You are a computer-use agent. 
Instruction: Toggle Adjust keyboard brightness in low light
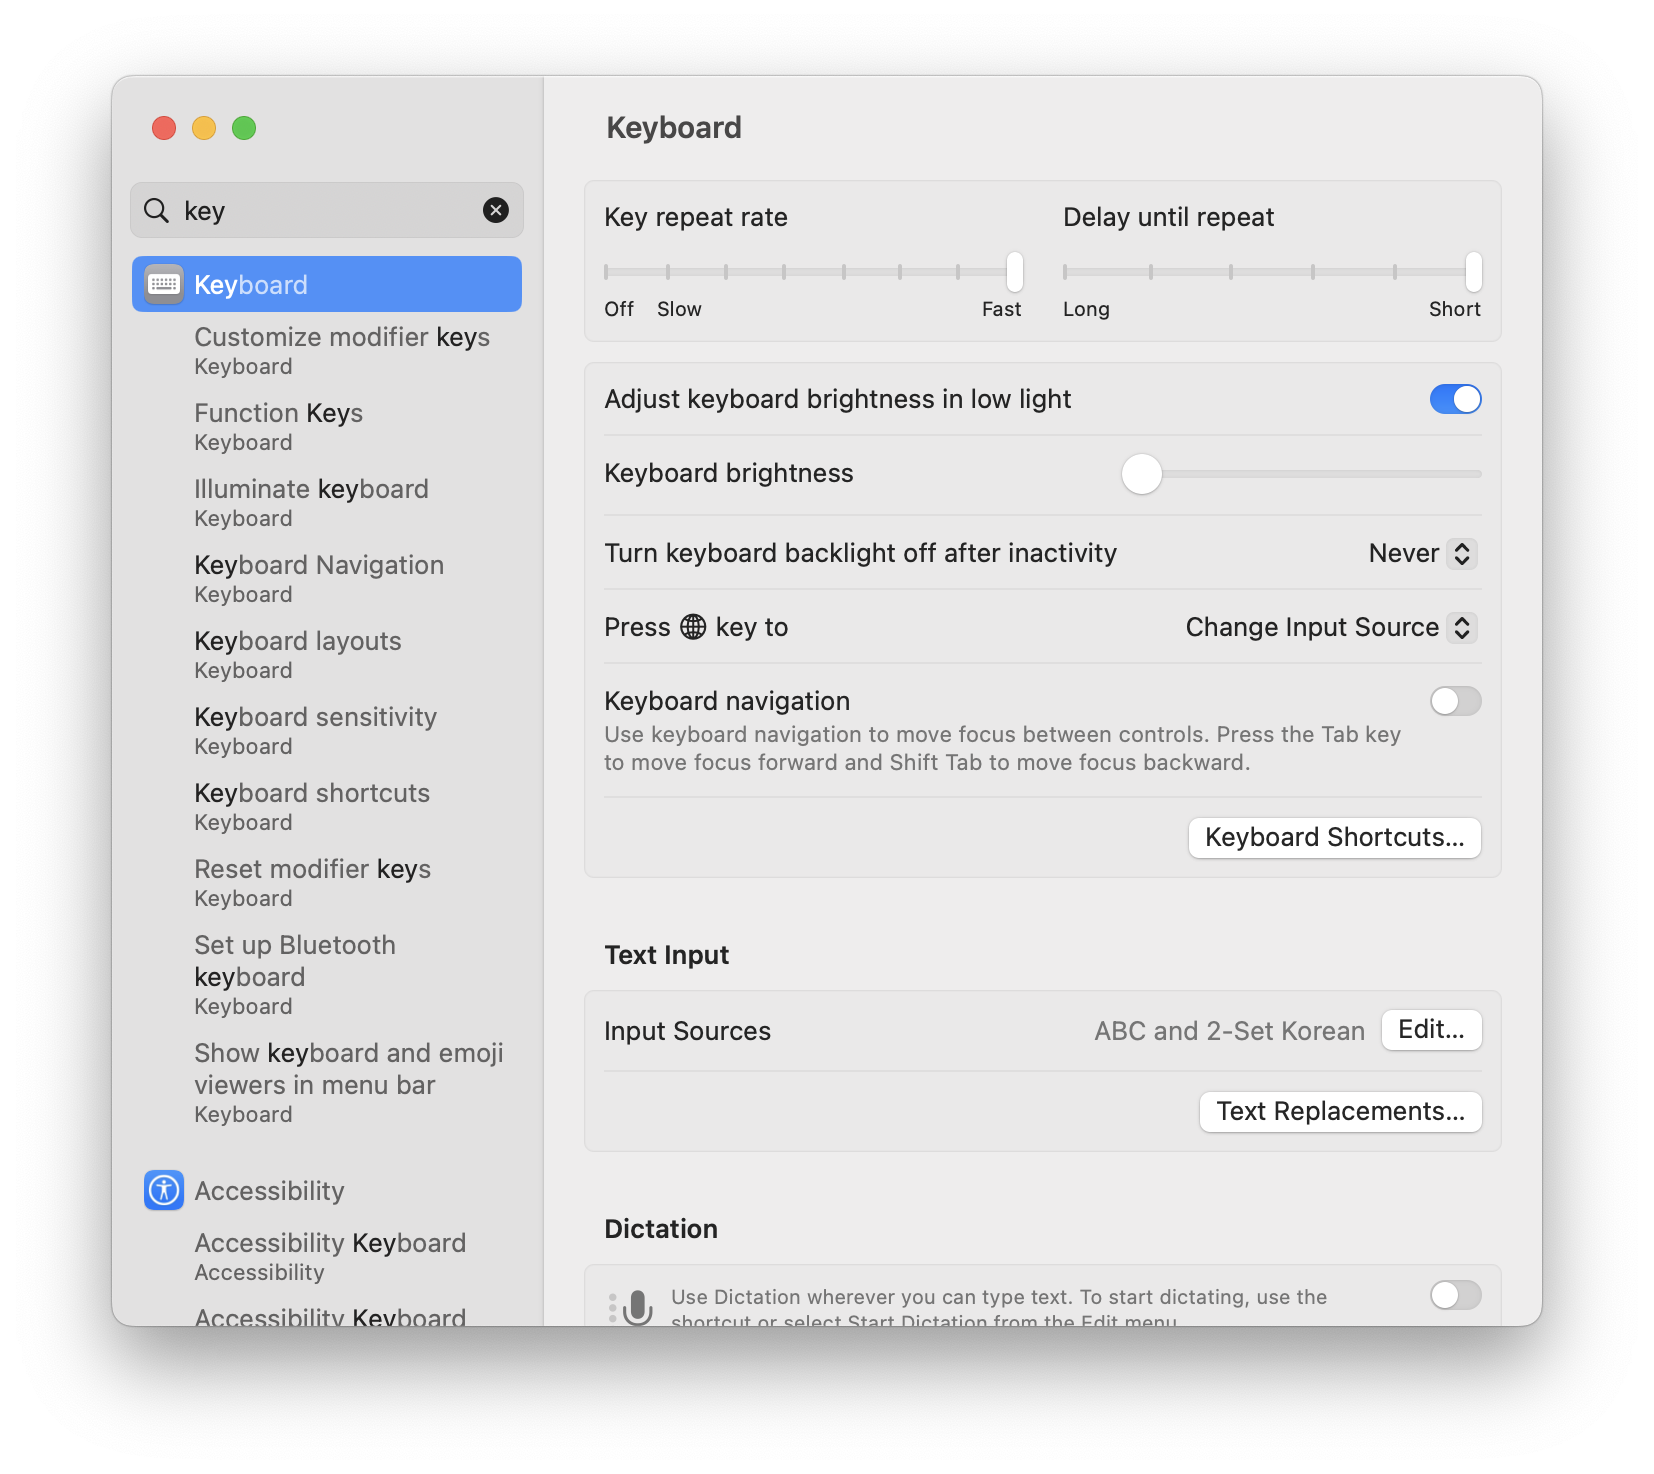[x=1455, y=399]
